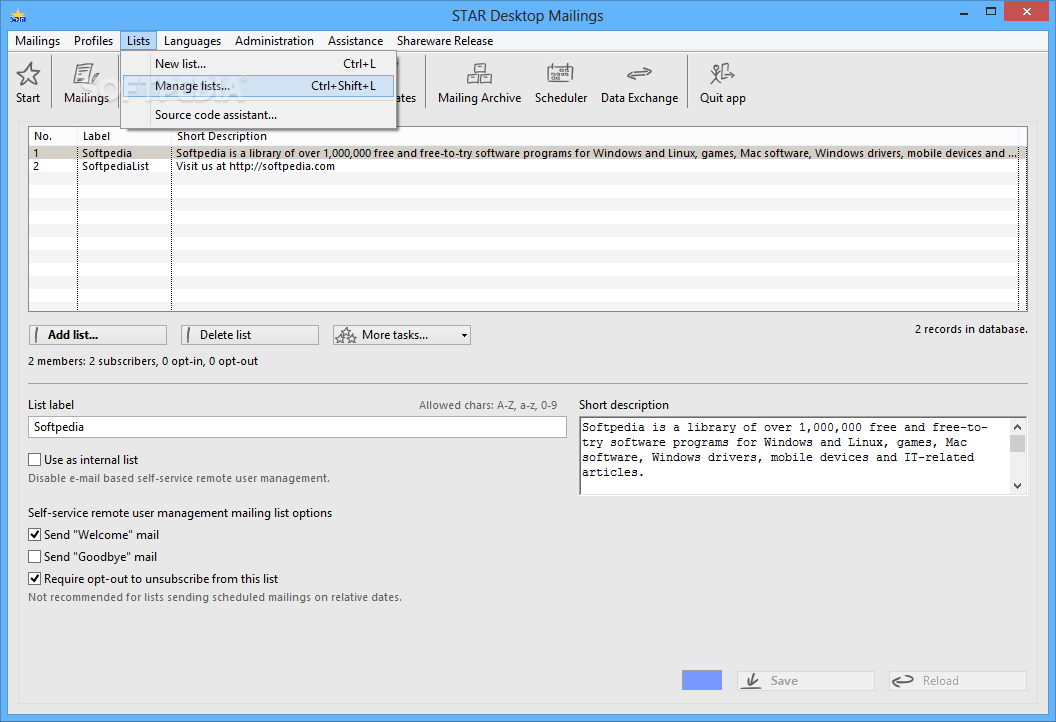The image size is (1056, 722).
Task: Open the Scheduler toolbar icon
Action: (560, 82)
